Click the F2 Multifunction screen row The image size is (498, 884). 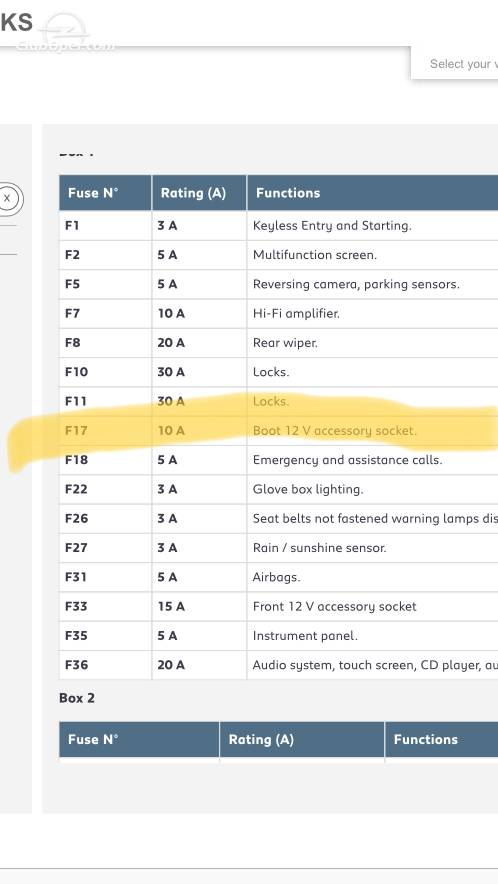click(x=279, y=255)
